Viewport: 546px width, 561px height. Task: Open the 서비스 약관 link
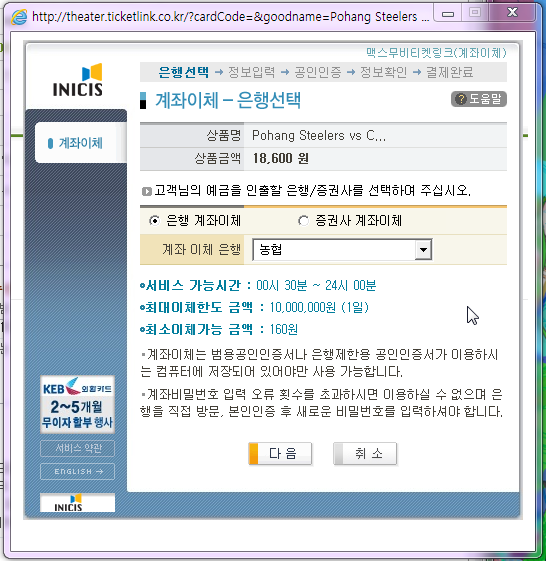point(77,448)
